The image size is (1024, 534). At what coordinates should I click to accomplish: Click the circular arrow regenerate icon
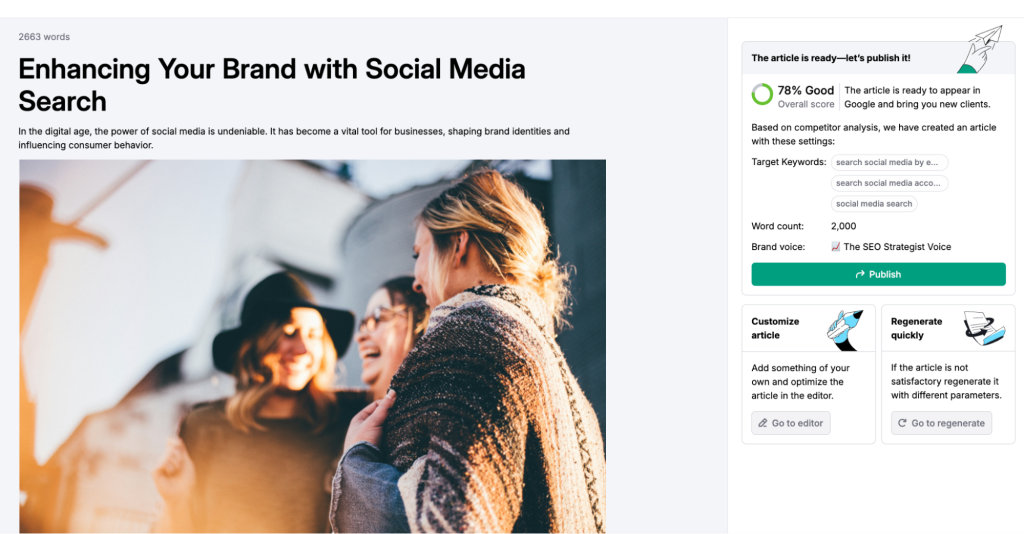pos(903,424)
